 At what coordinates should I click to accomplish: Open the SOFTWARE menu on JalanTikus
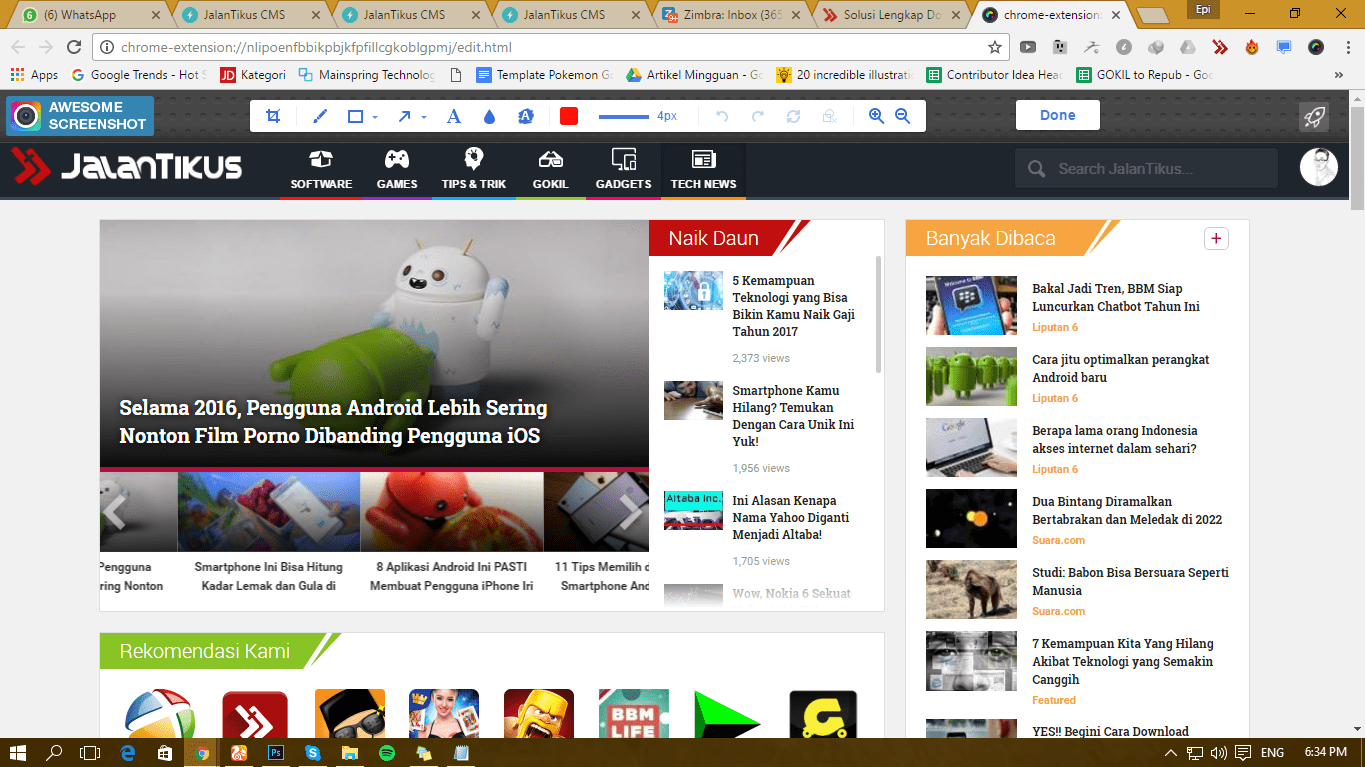tap(321, 171)
